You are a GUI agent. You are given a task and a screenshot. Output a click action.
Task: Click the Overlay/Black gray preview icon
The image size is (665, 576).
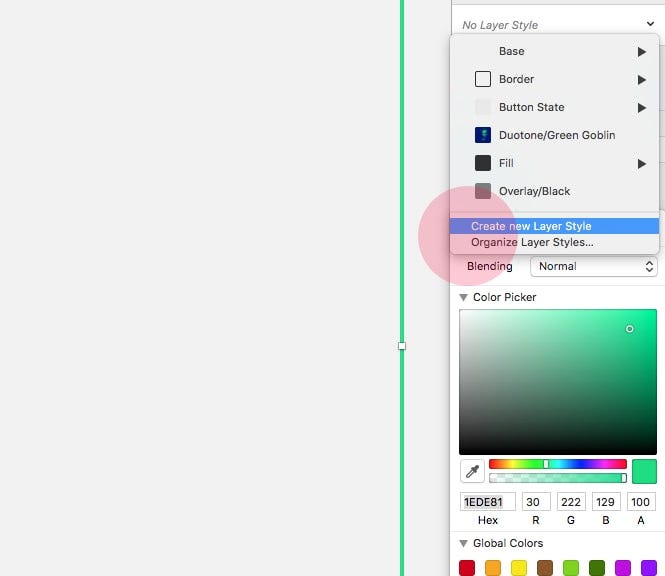pyautogui.click(x=483, y=191)
